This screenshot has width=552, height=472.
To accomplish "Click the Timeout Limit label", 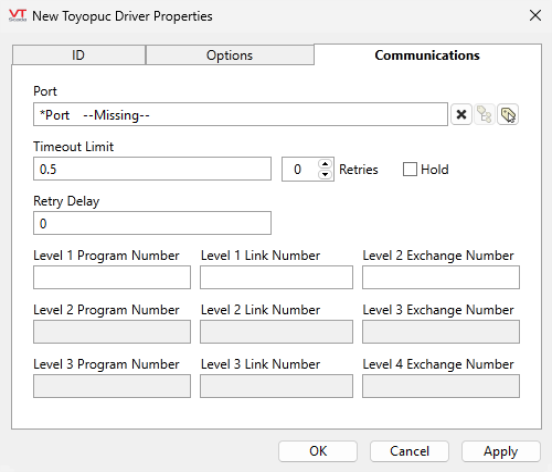I will tap(74, 146).
